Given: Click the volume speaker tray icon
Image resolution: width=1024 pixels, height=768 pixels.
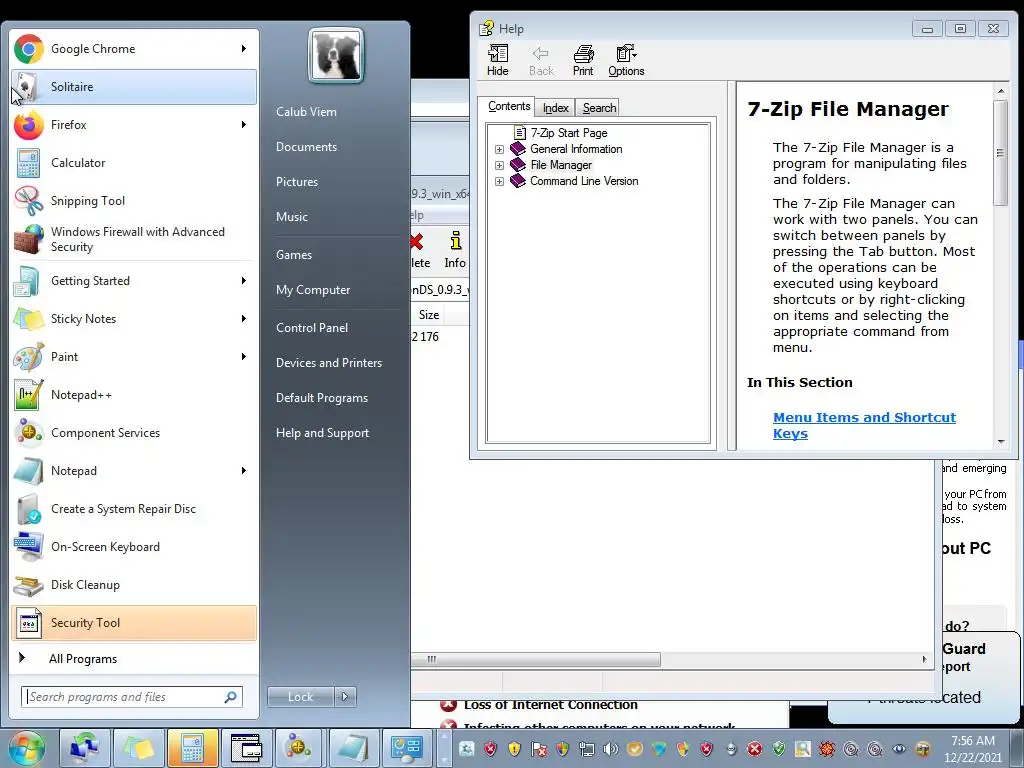Looking at the screenshot, I should [611, 749].
